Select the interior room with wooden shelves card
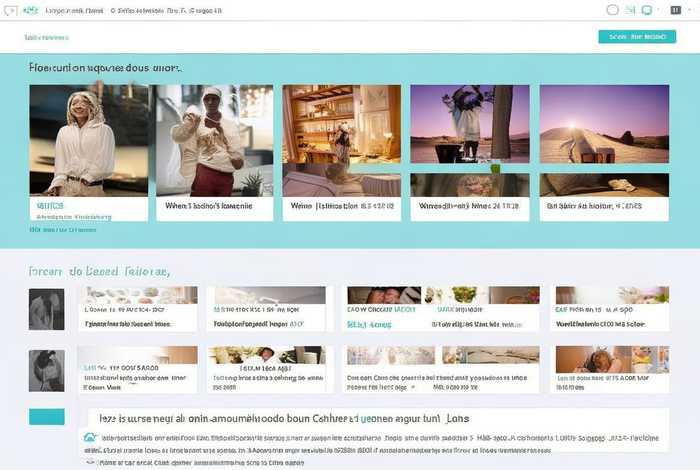Viewport: 700px width, 470px height. tap(342, 150)
